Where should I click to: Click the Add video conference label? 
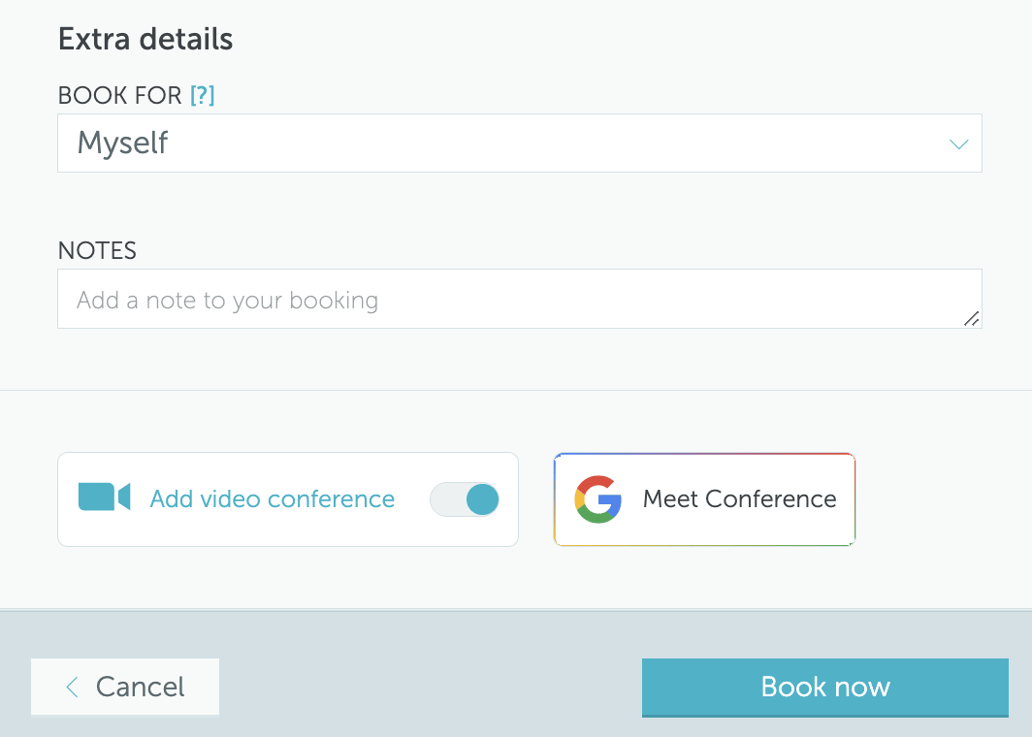coord(272,498)
